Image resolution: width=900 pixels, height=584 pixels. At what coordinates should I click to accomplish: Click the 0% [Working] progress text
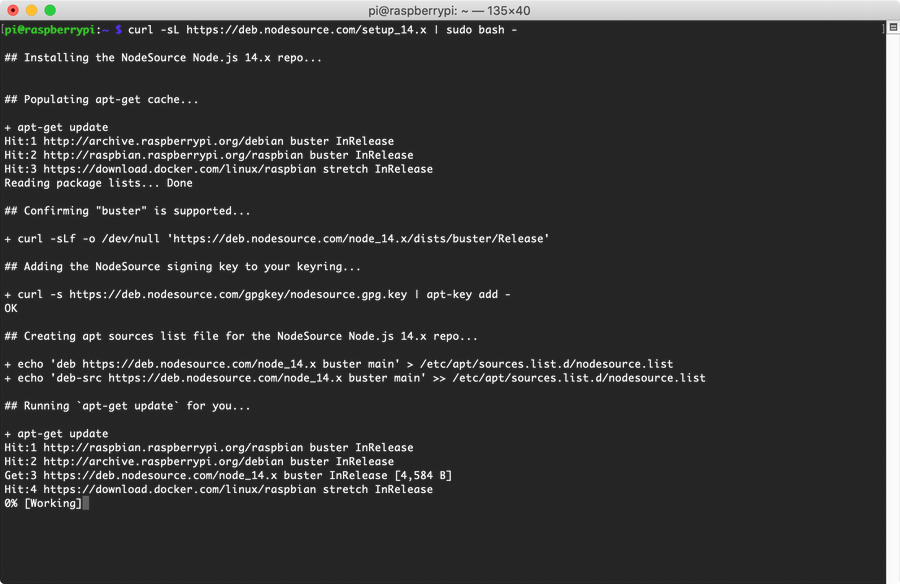click(43, 503)
